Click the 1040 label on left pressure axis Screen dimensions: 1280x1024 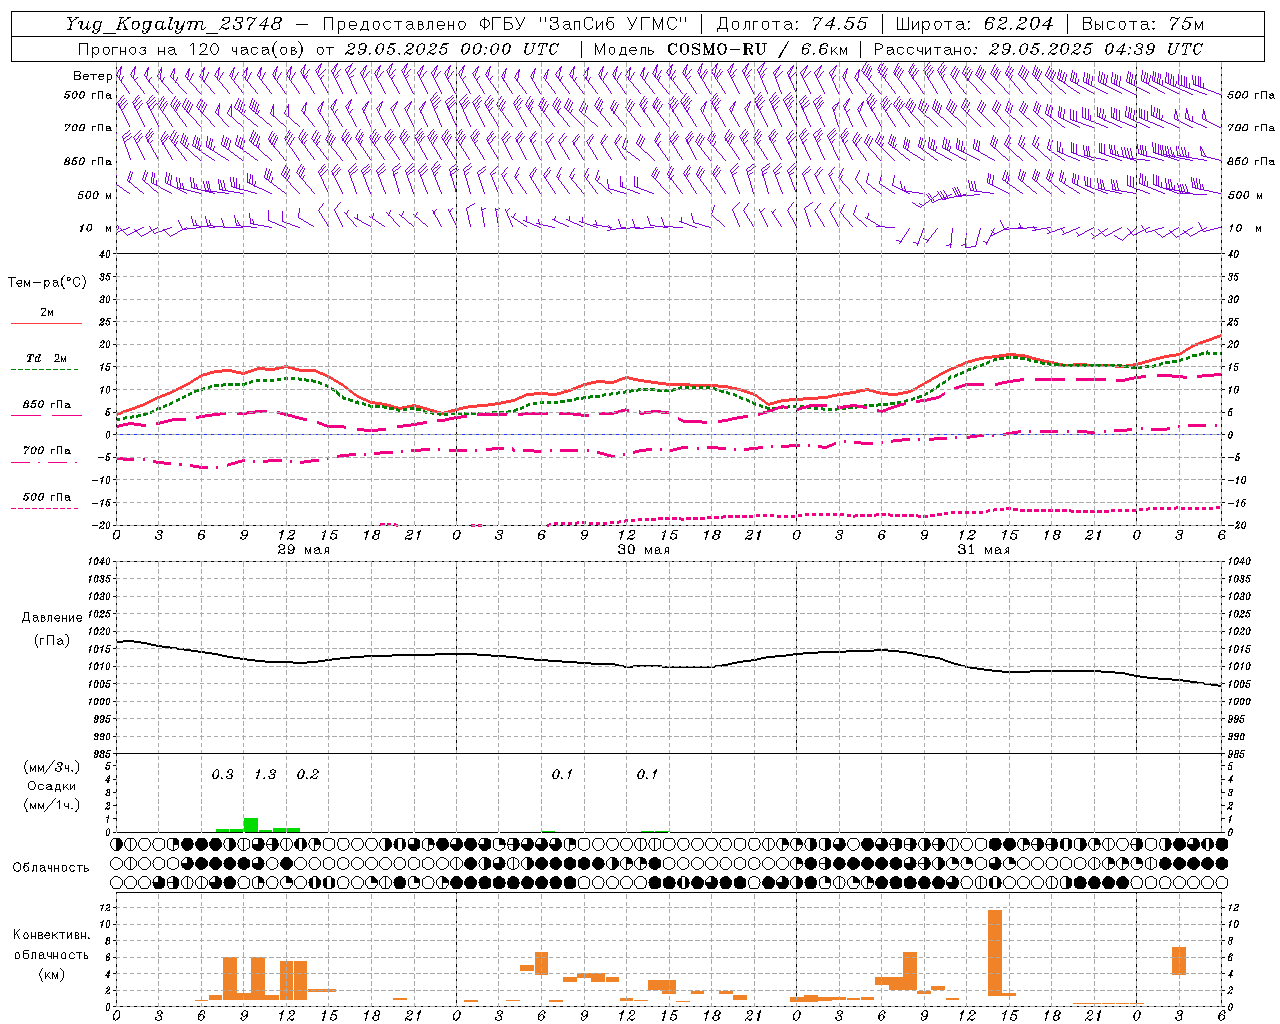coord(98,562)
